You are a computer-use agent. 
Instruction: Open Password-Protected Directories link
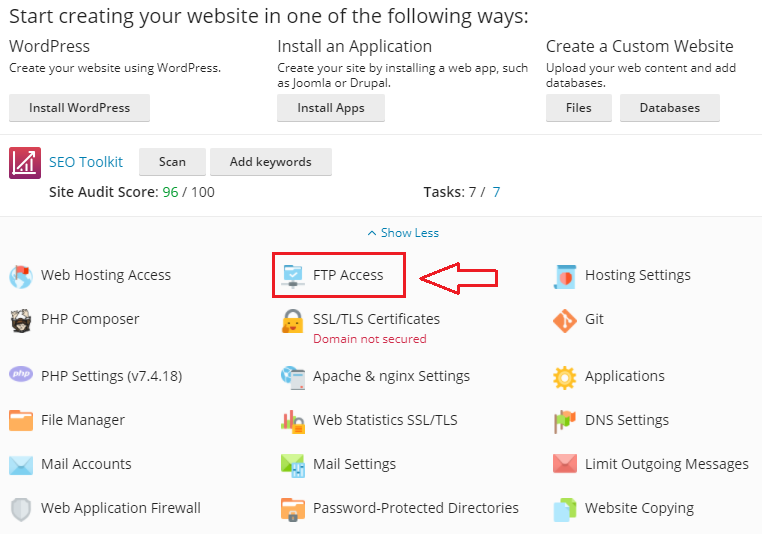416,508
